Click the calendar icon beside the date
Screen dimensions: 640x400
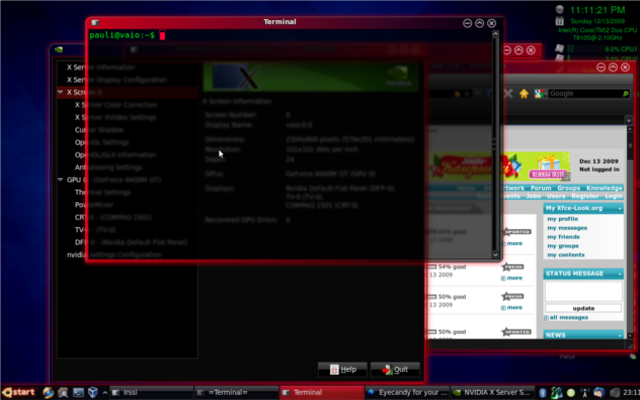point(560,21)
